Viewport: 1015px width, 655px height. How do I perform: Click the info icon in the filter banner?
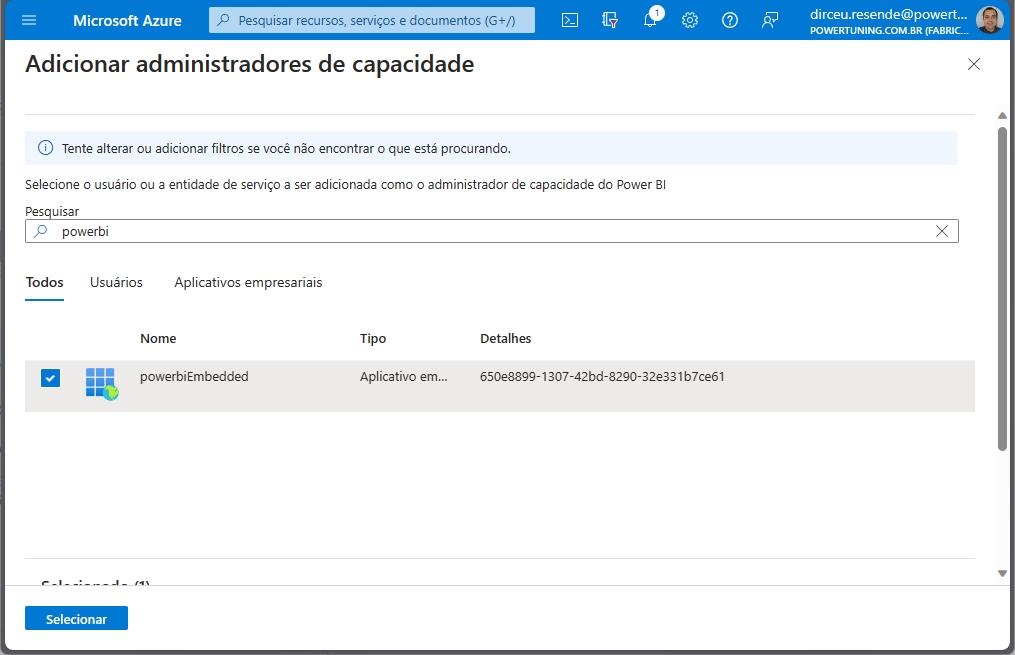click(x=45, y=148)
